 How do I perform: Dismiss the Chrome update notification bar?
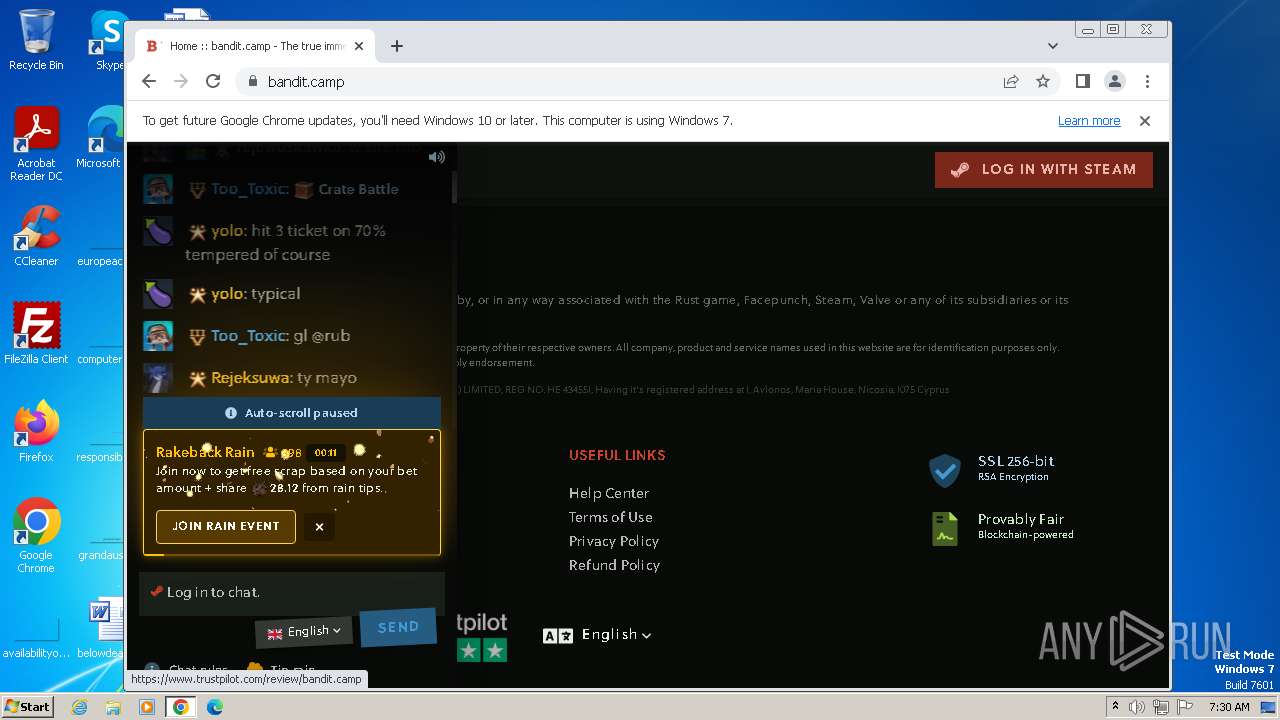[x=1145, y=121]
